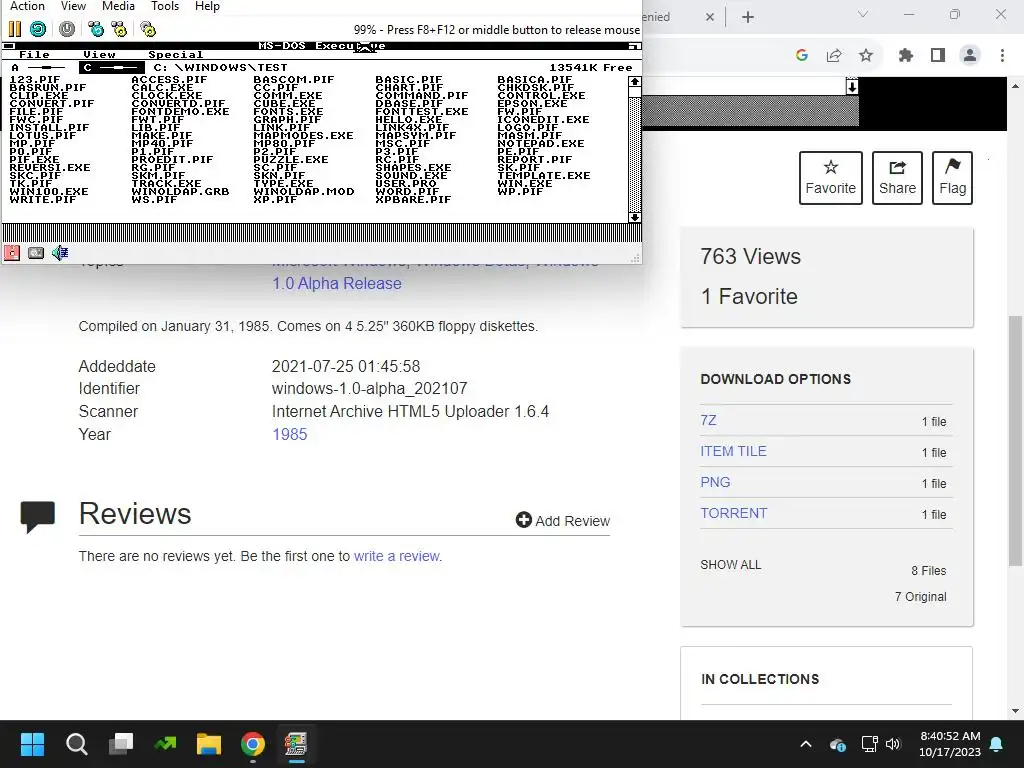This screenshot has width=1024, height=768.
Task: Close the current Chrome tab
Action: point(710,17)
